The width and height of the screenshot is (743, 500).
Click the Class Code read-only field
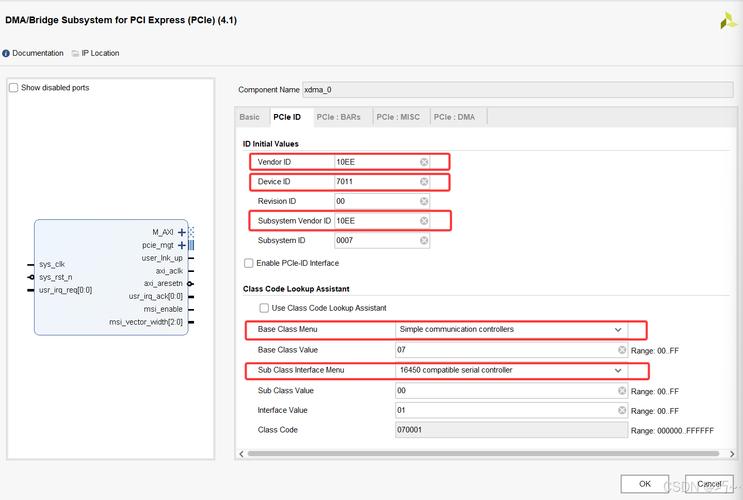pyautogui.click(x=511, y=430)
